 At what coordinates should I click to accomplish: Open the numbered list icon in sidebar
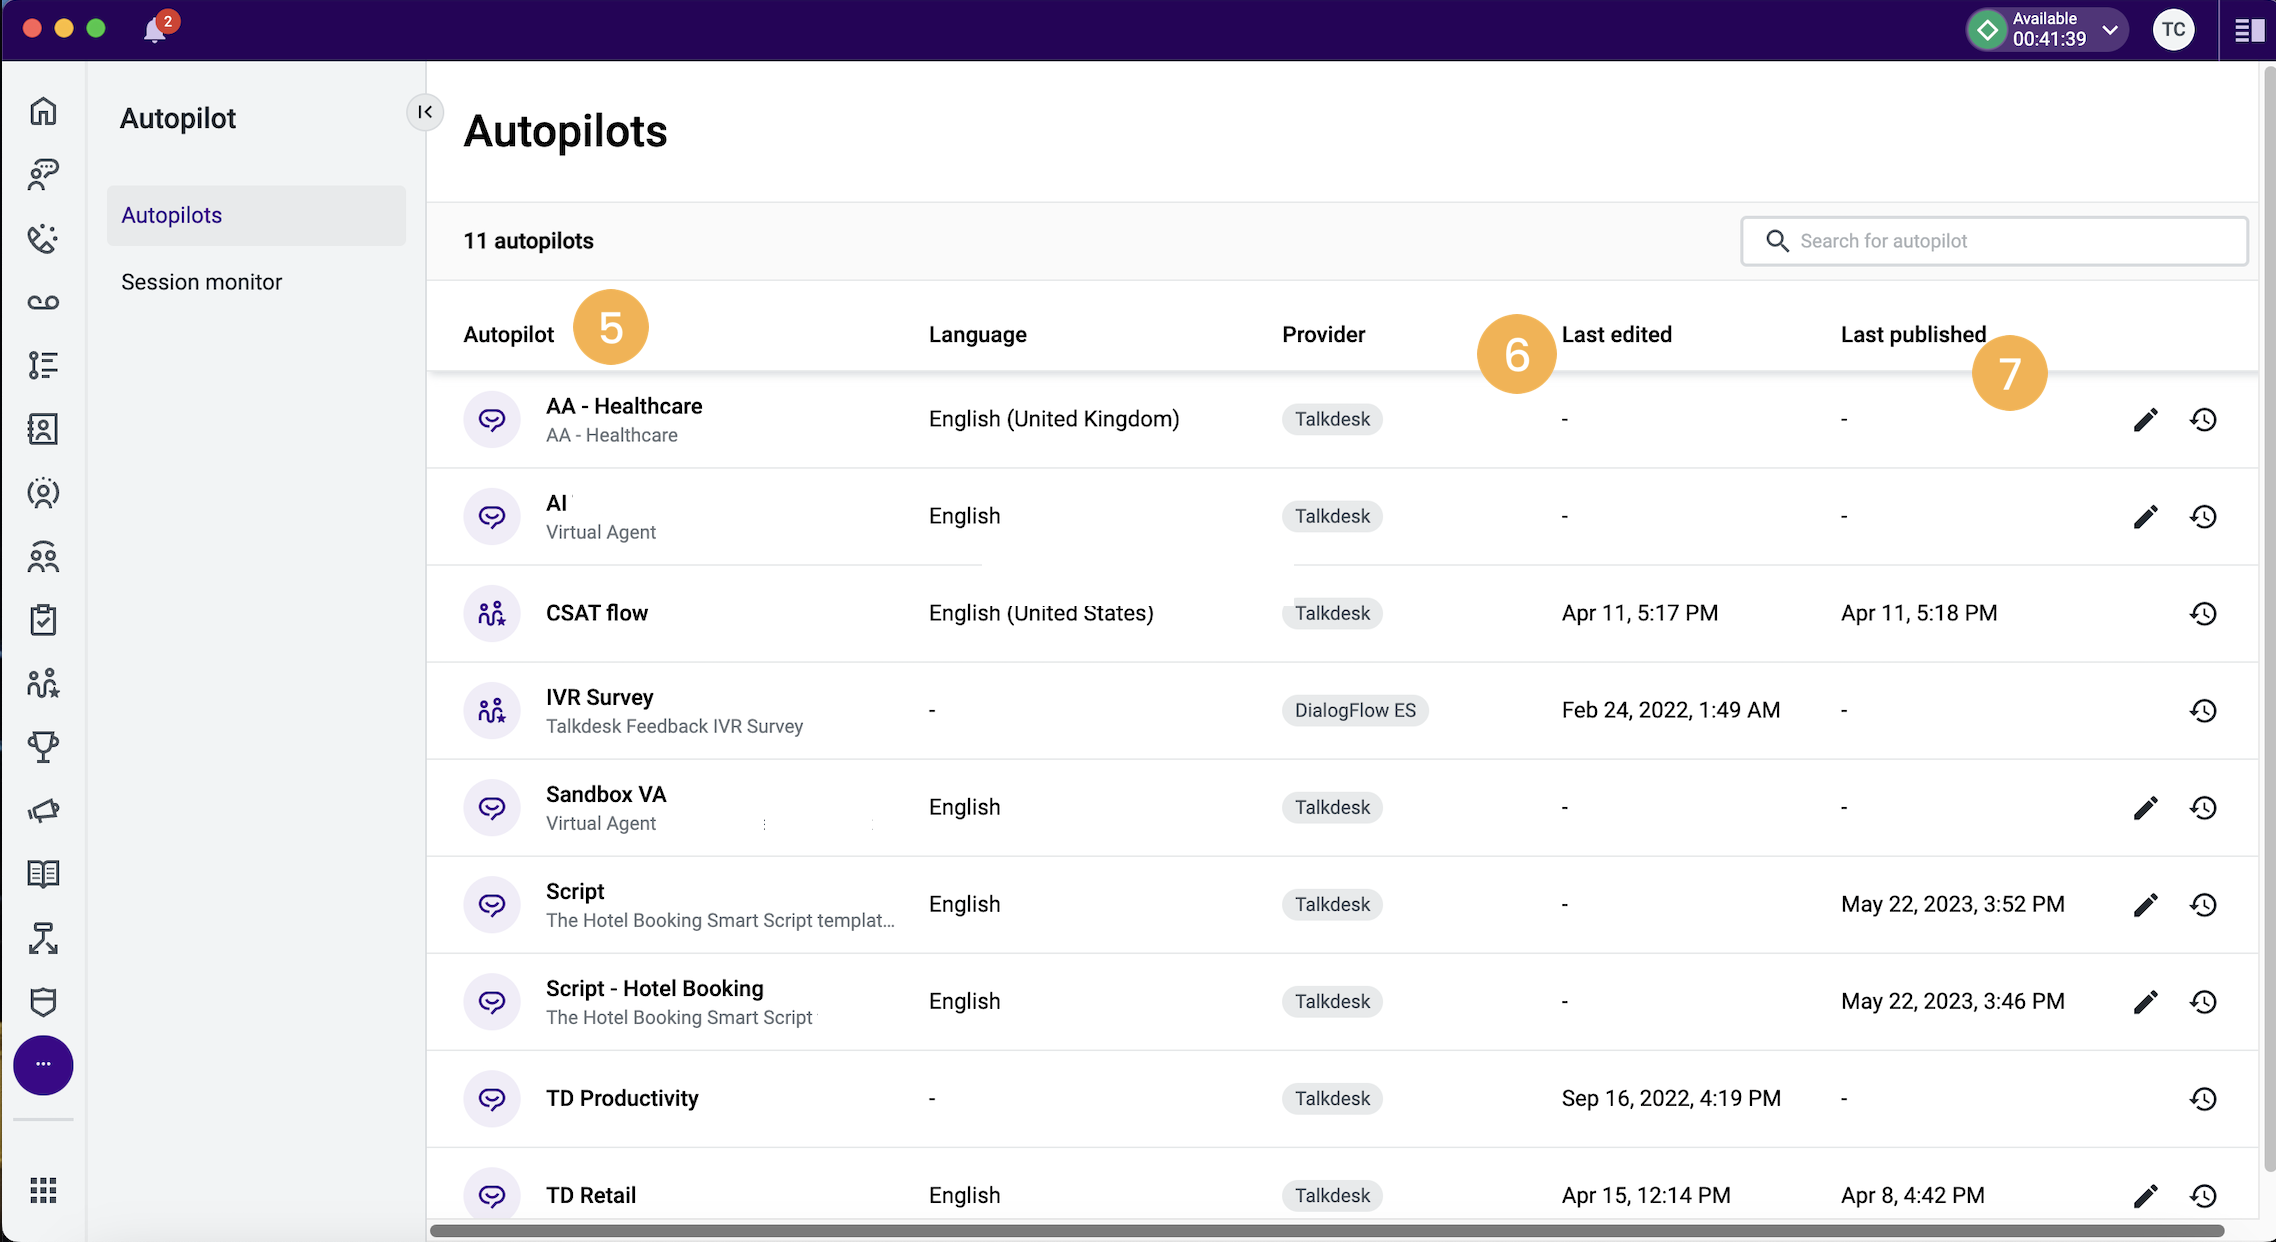43,365
